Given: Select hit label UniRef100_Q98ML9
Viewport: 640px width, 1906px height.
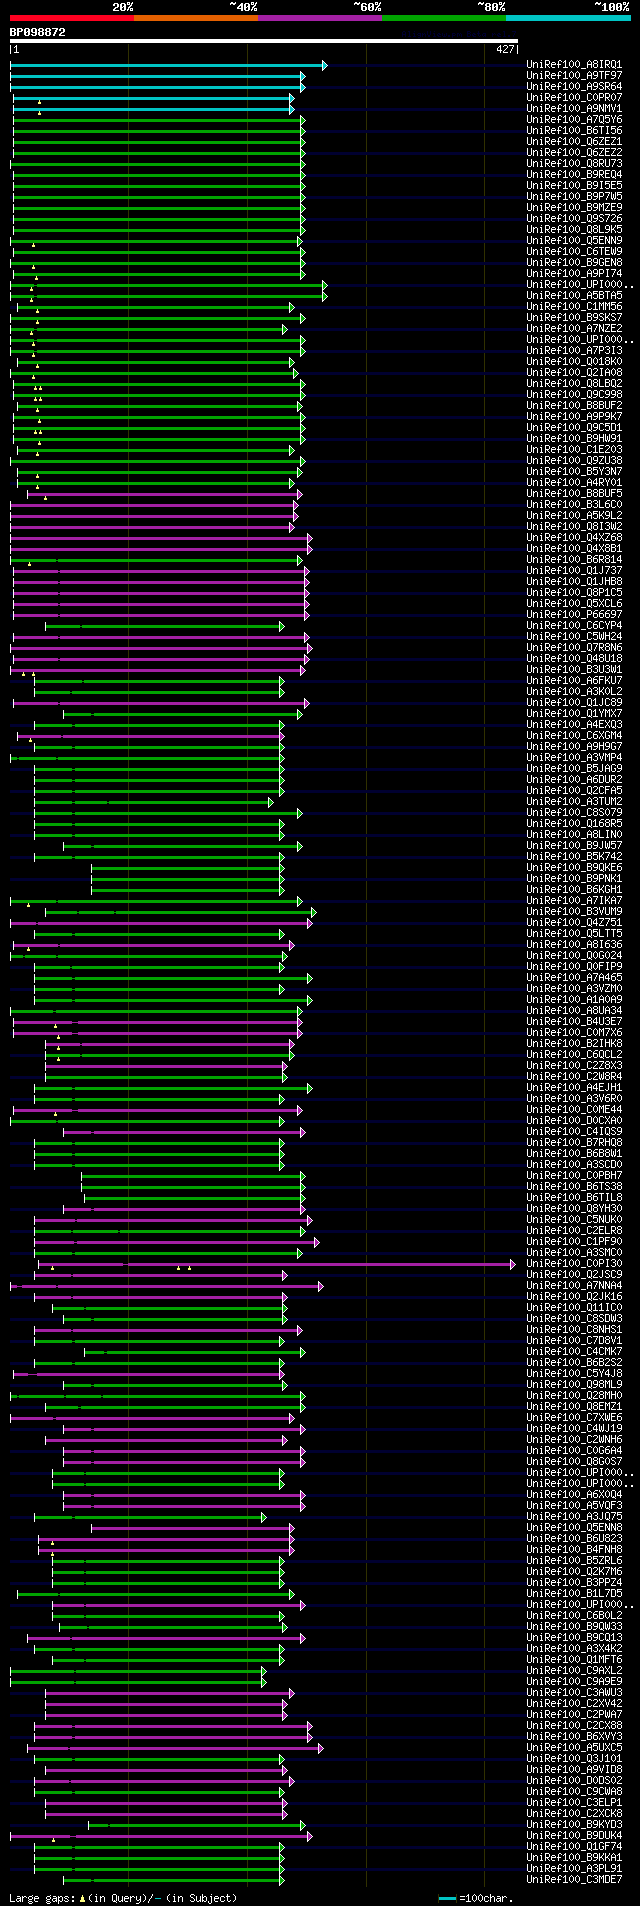Looking at the screenshot, I should point(574,1385).
